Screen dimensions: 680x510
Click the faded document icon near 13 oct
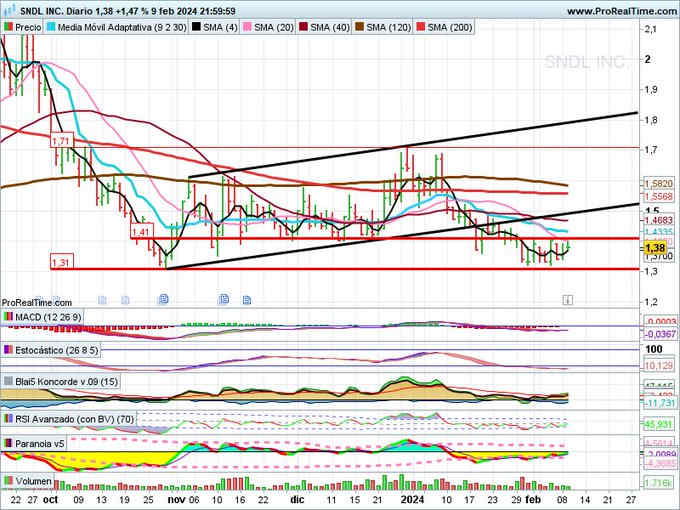point(102,300)
